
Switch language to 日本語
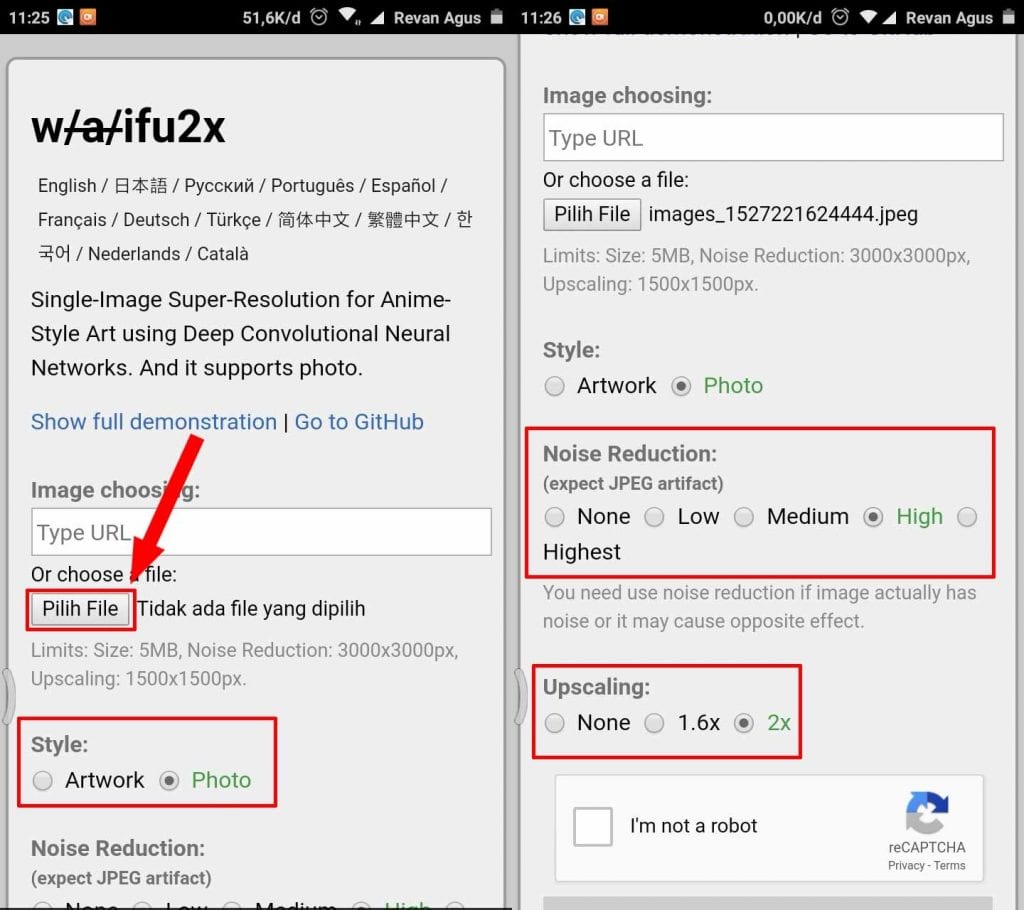click(140, 186)
